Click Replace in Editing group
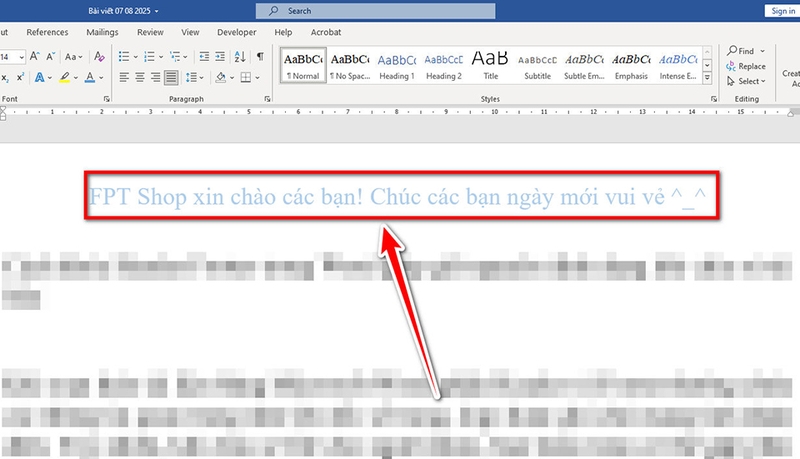 (x=745, y=66)
